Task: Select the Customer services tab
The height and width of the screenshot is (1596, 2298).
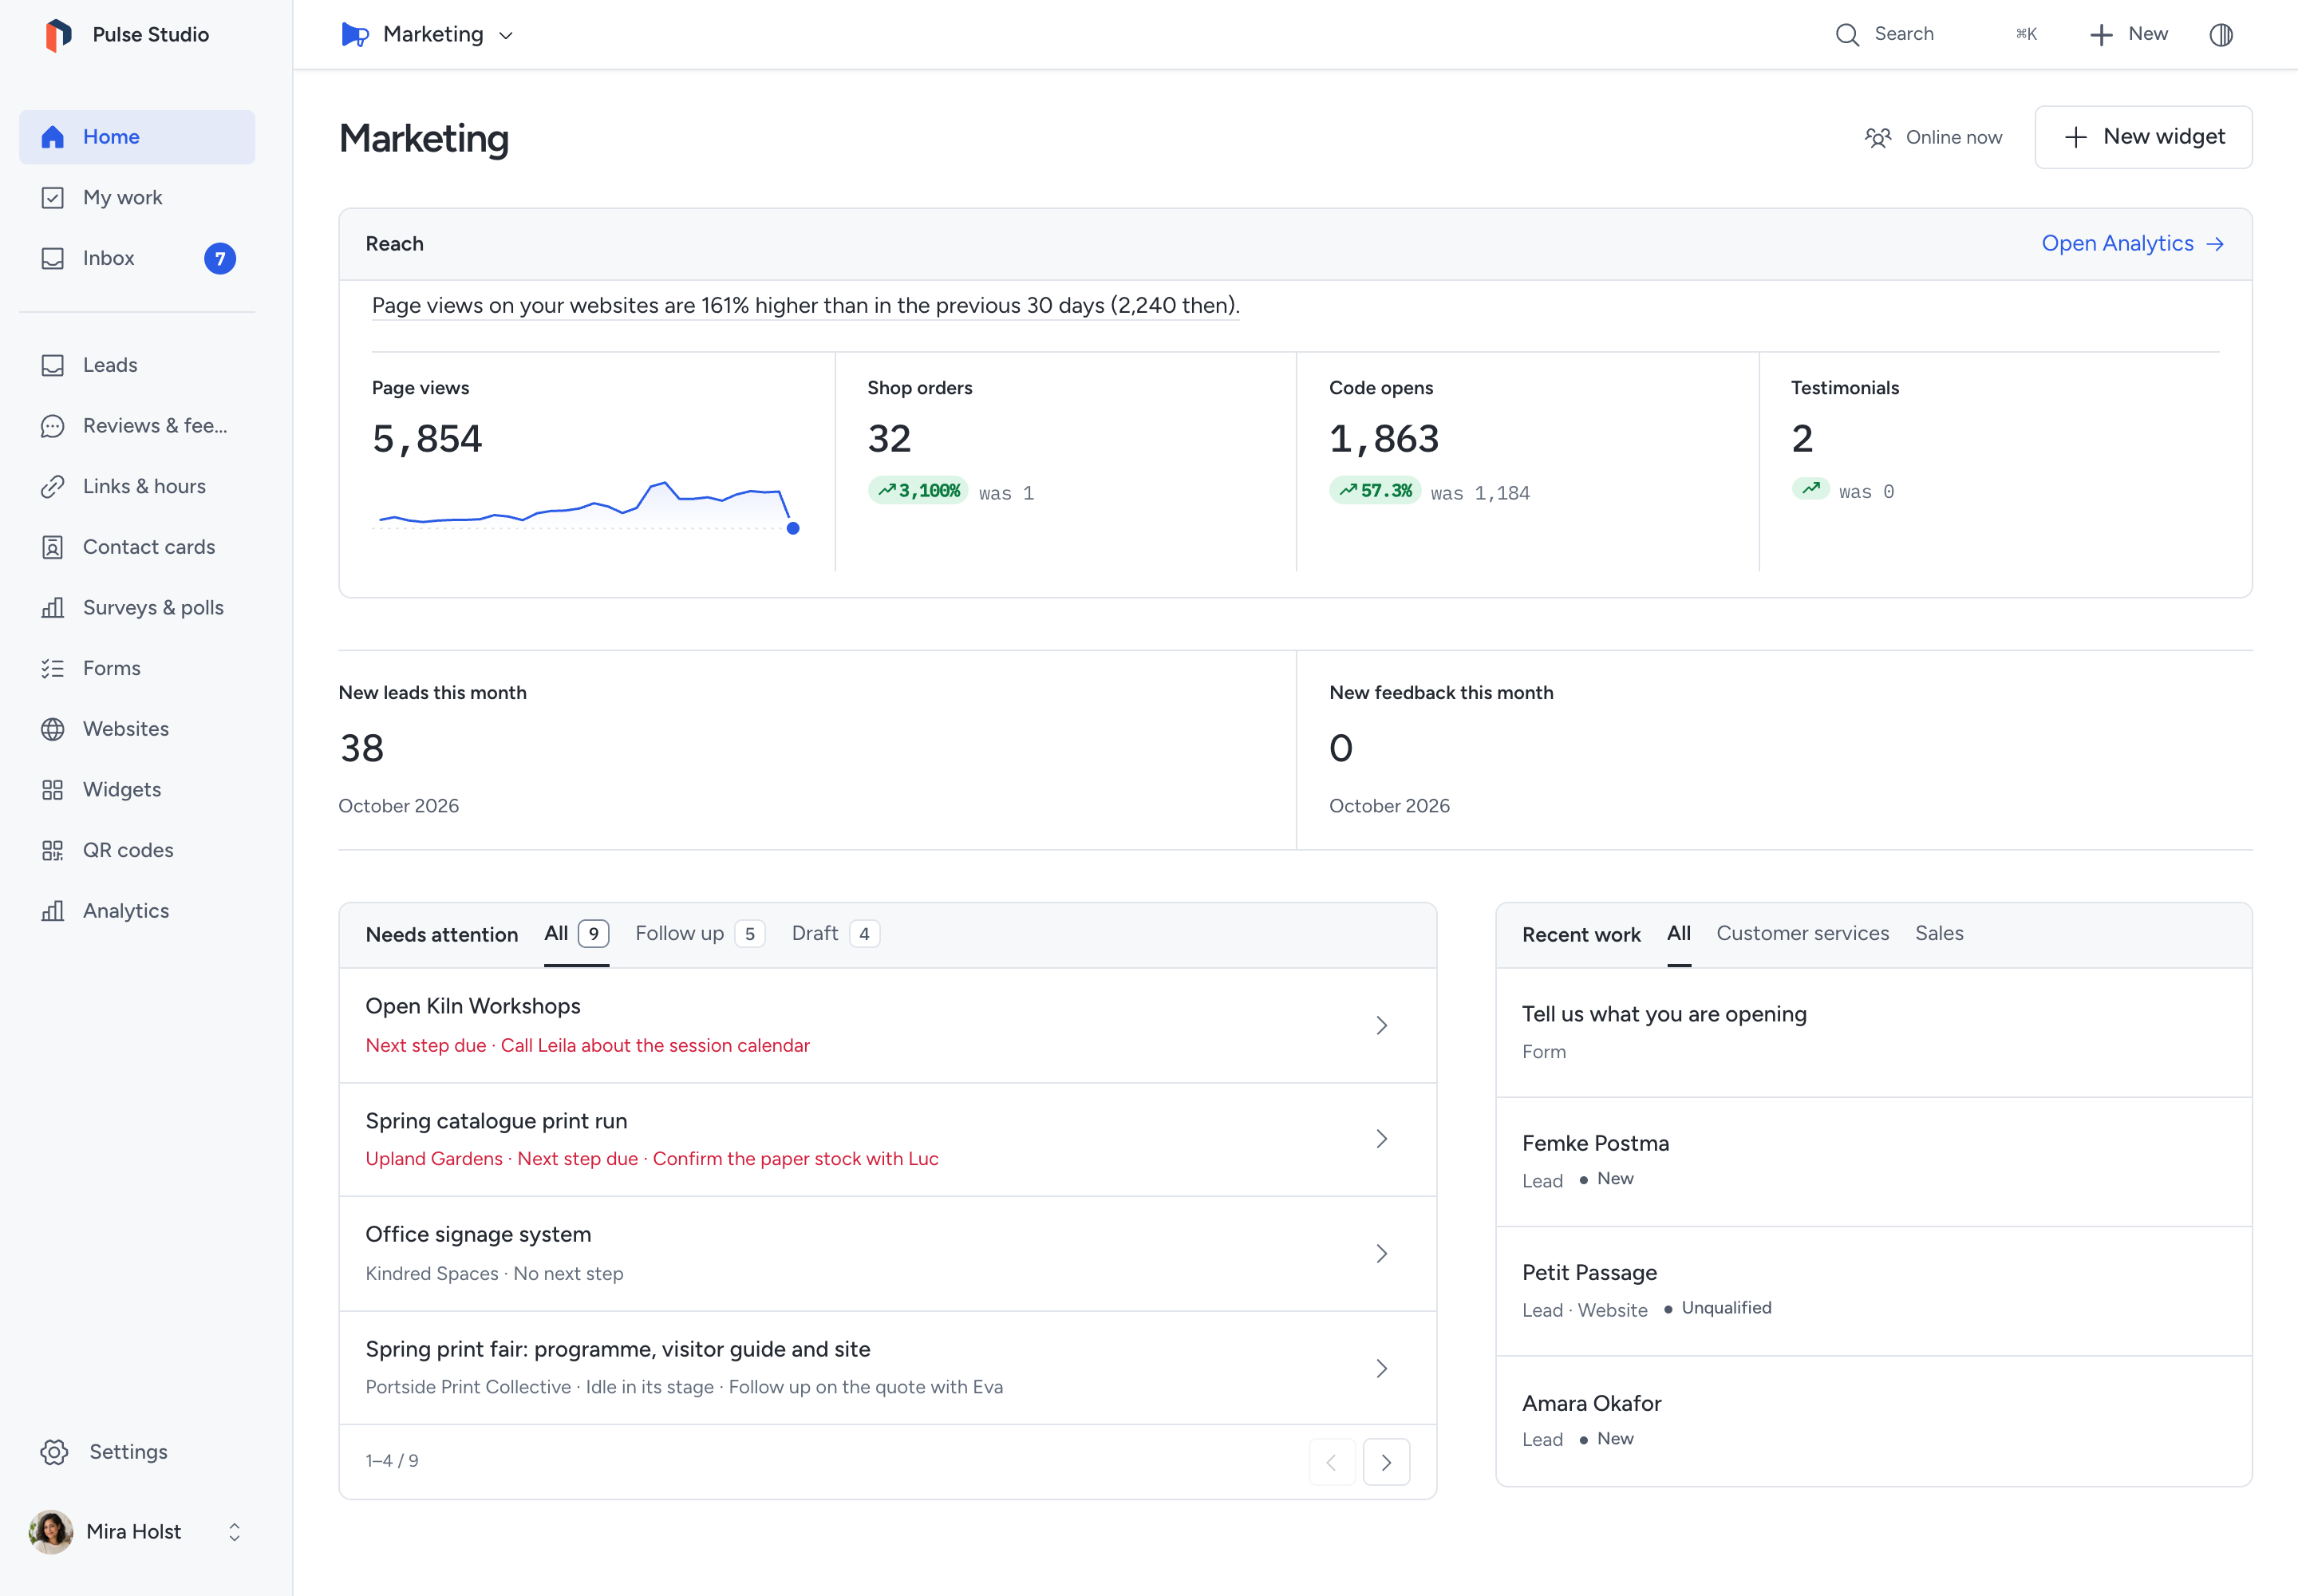Action: [x=1802, y=934]
